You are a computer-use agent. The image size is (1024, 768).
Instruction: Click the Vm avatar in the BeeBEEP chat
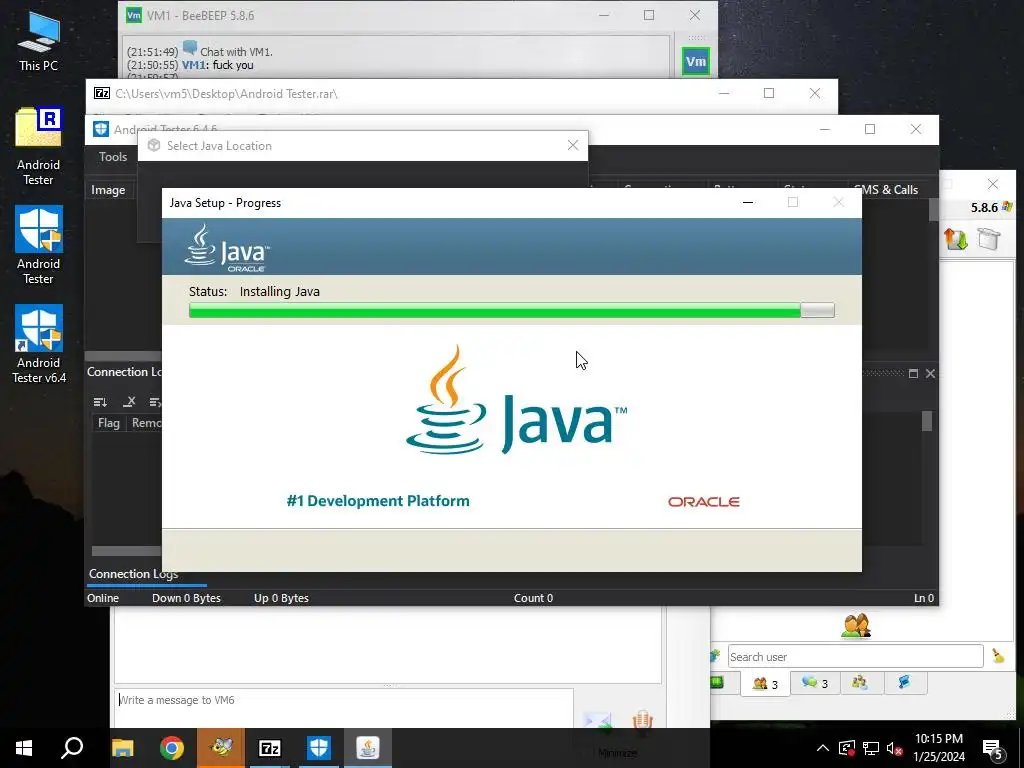point(696,61)
